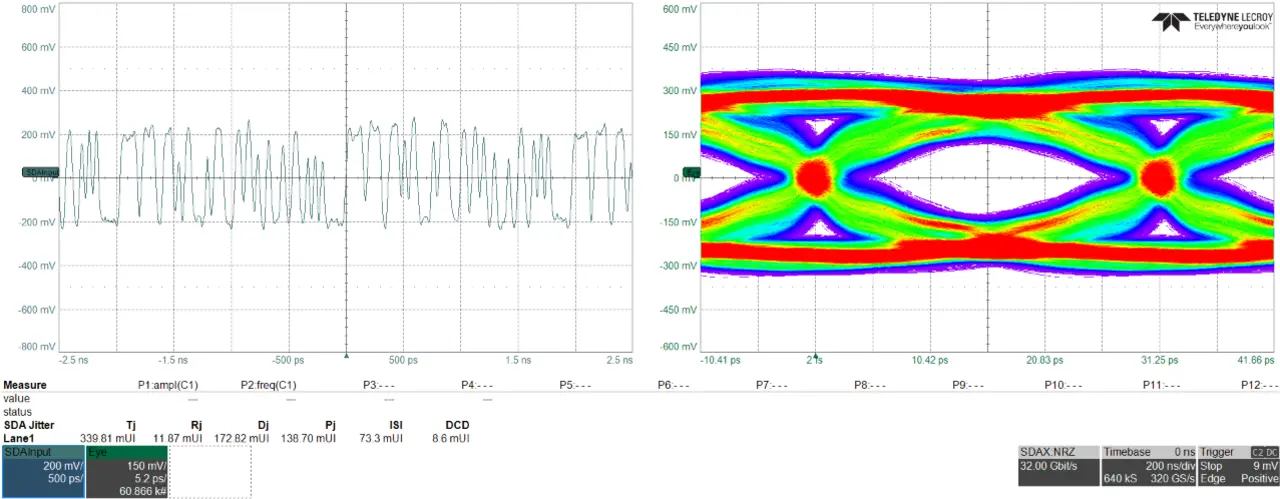Click the Tj jitter value 339.81 mUI
The image size is (1280, 499).
pos(105,438)
